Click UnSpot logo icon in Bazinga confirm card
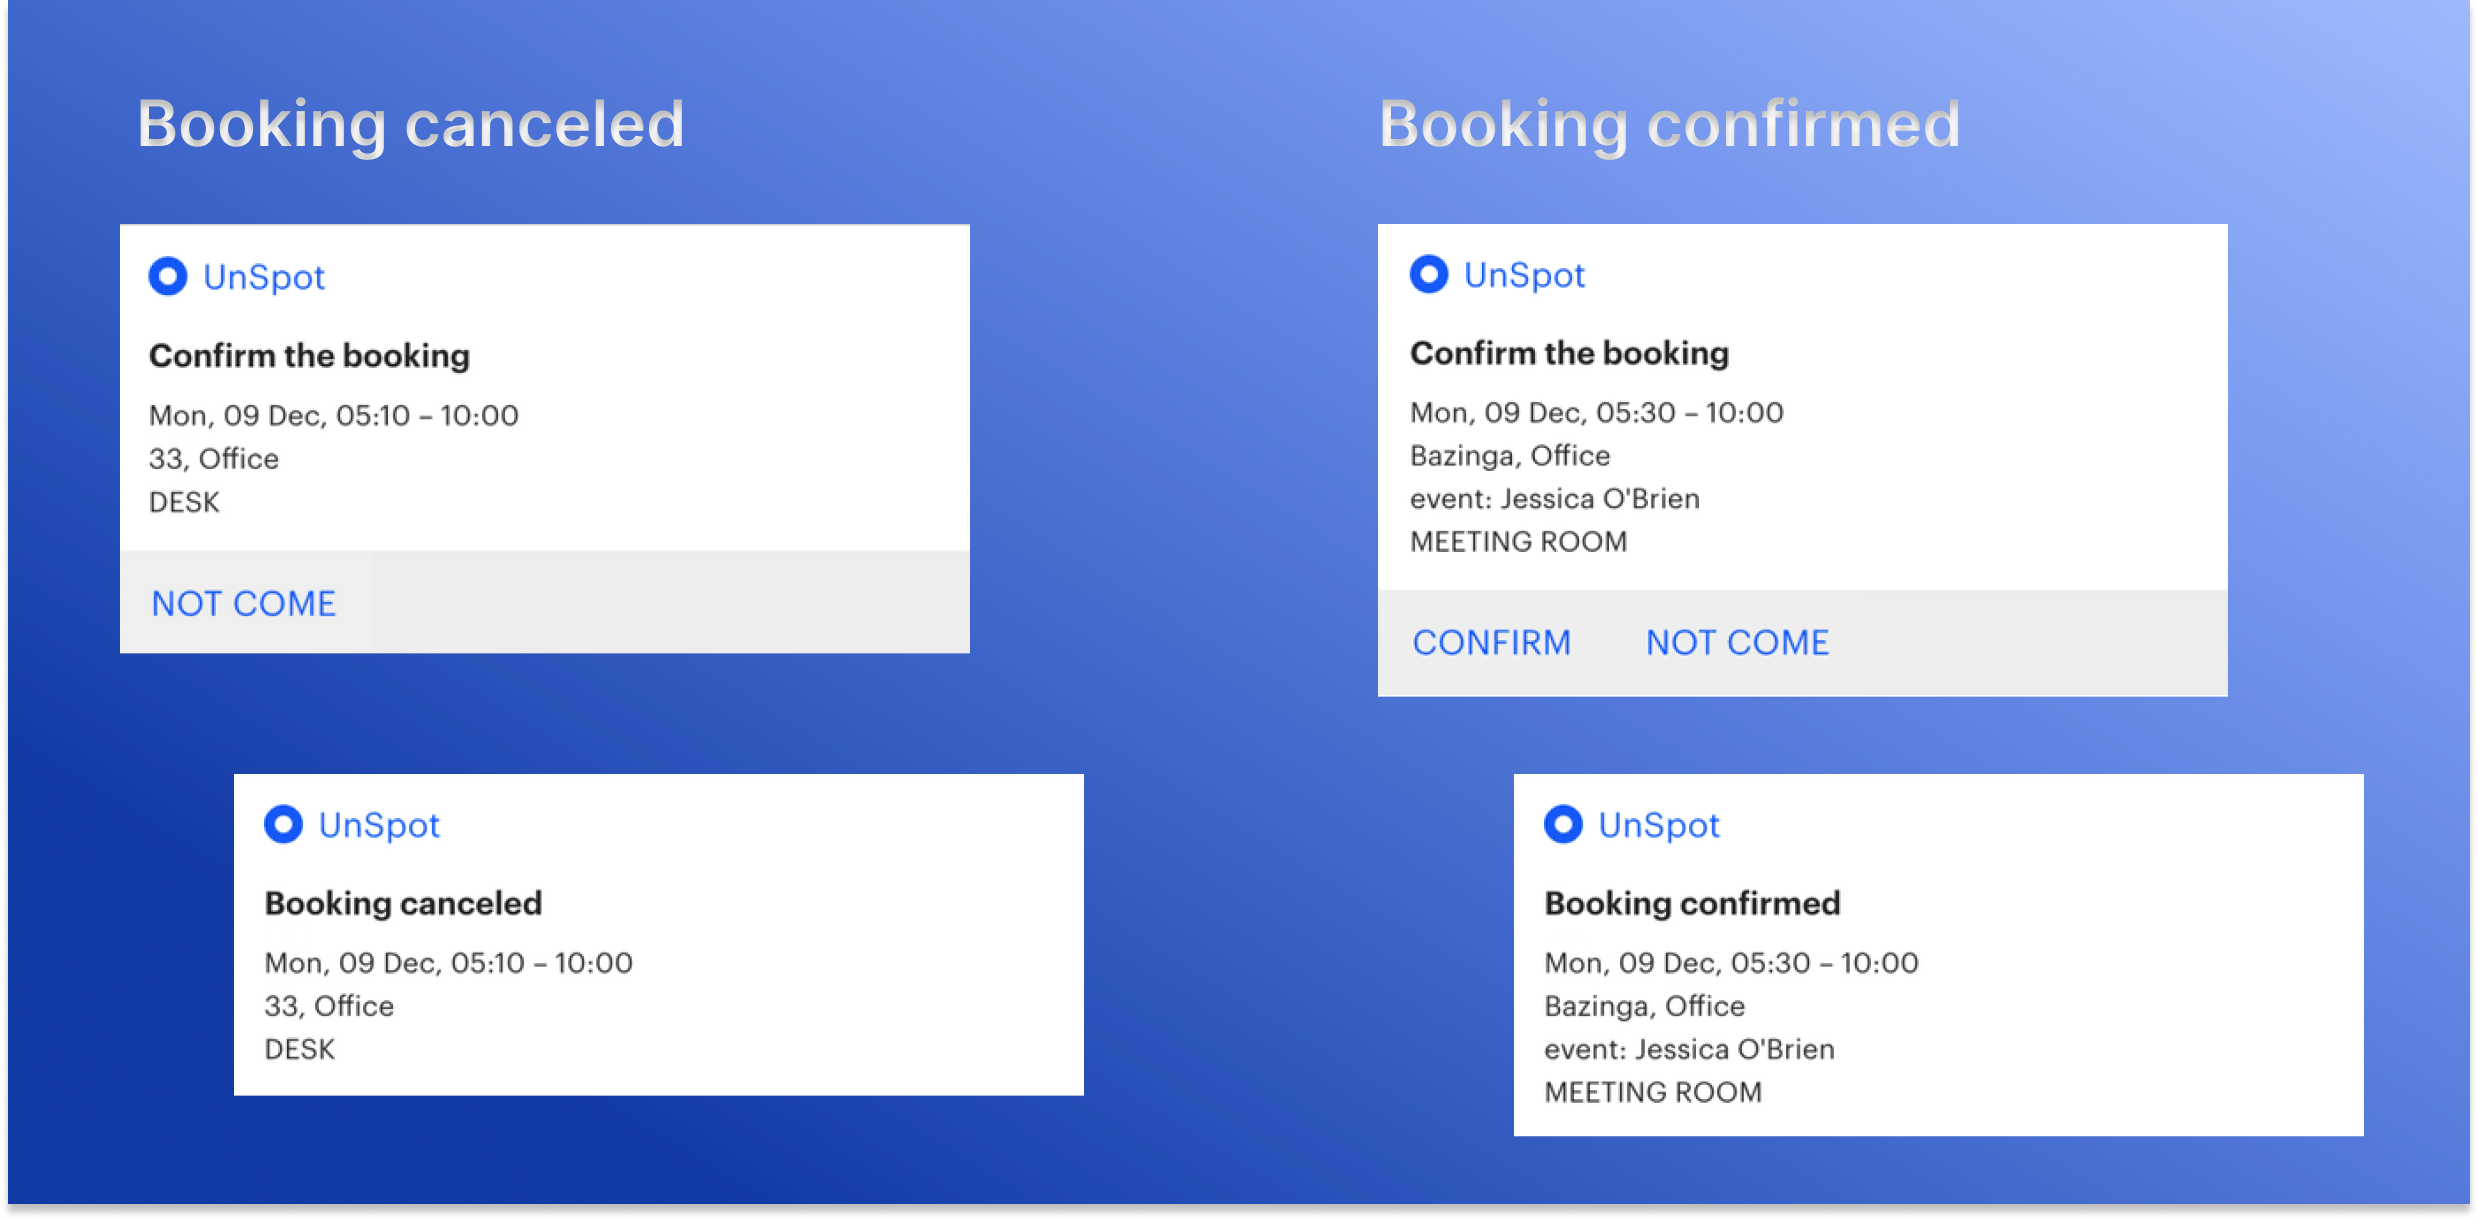Screen dimensions: 2478x1220 1429,273
